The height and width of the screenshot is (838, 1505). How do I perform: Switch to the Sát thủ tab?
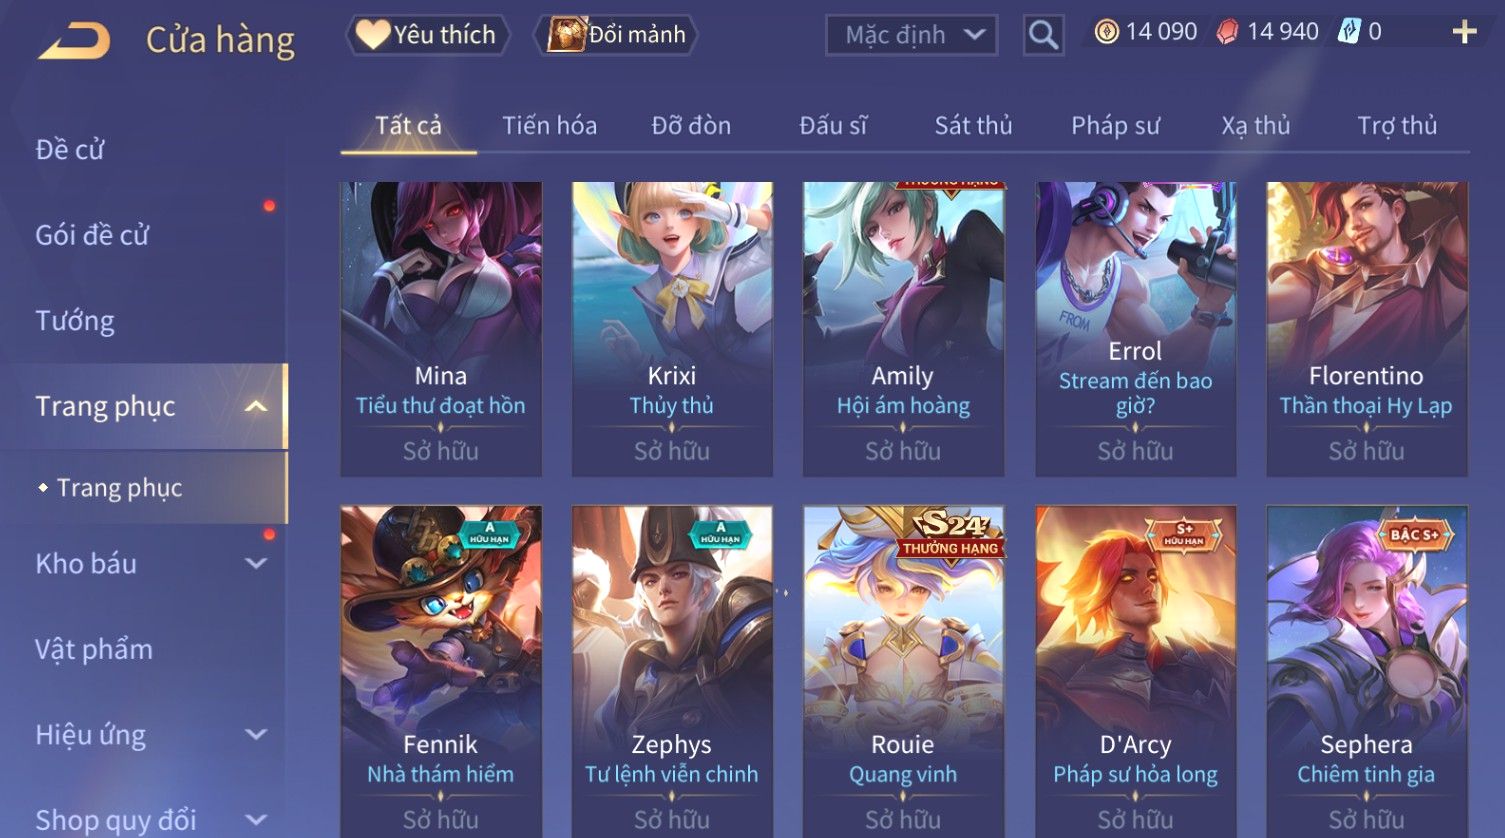coord(973,126)
